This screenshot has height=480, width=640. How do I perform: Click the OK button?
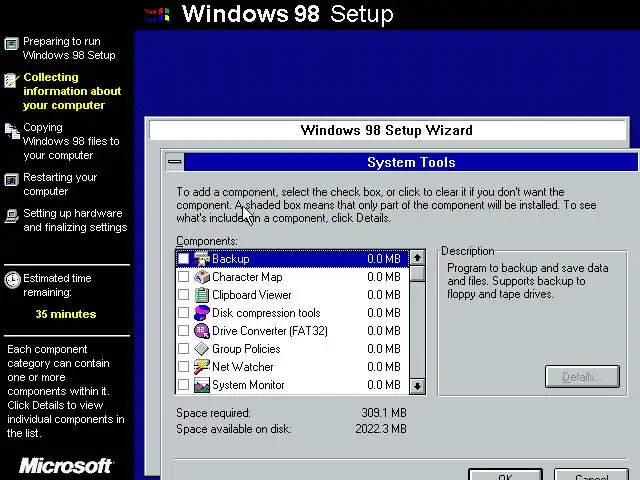coord(505,475)
